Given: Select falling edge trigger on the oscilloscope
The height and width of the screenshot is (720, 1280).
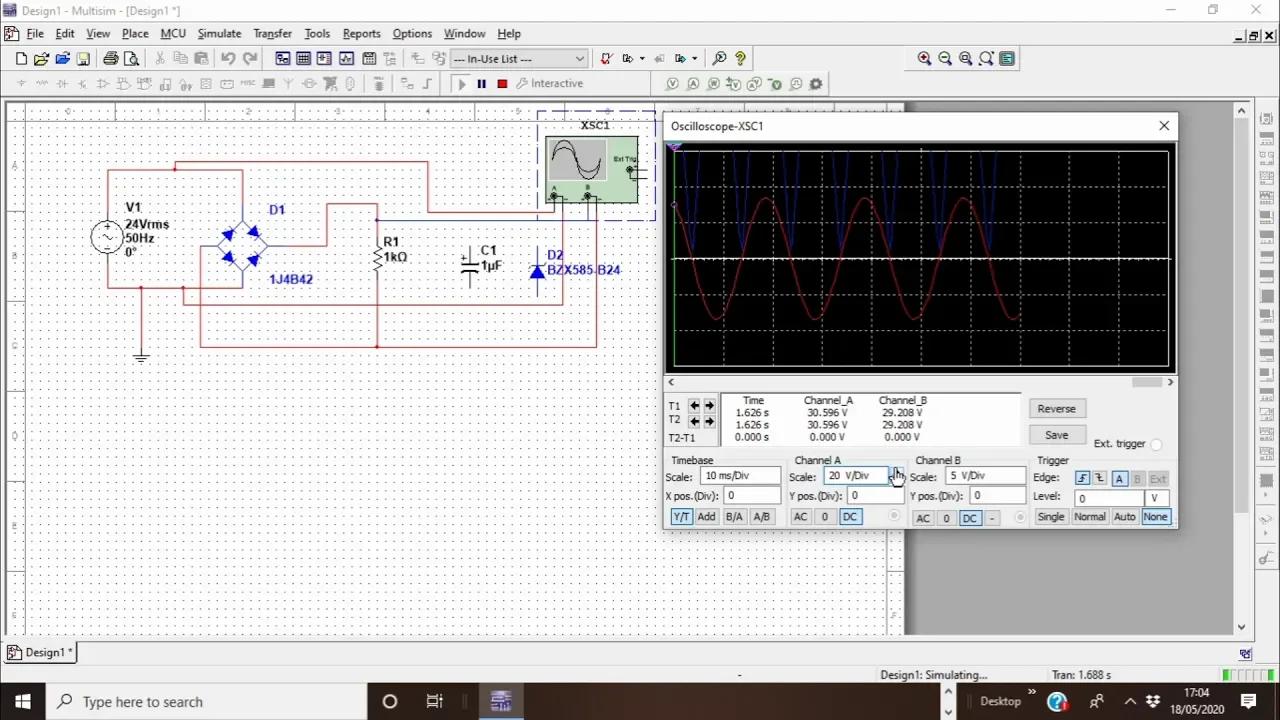Looking at the screenshot, I should (1100, 478).
